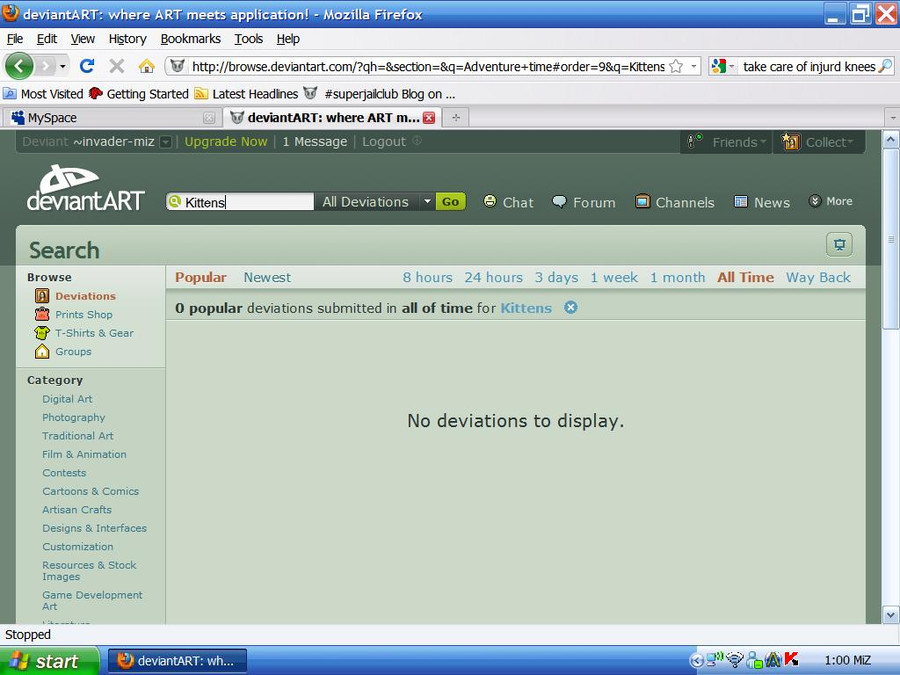This screenshot has width=900, height=675.
Task: Sort results by Popular
Action: [200, 277]
